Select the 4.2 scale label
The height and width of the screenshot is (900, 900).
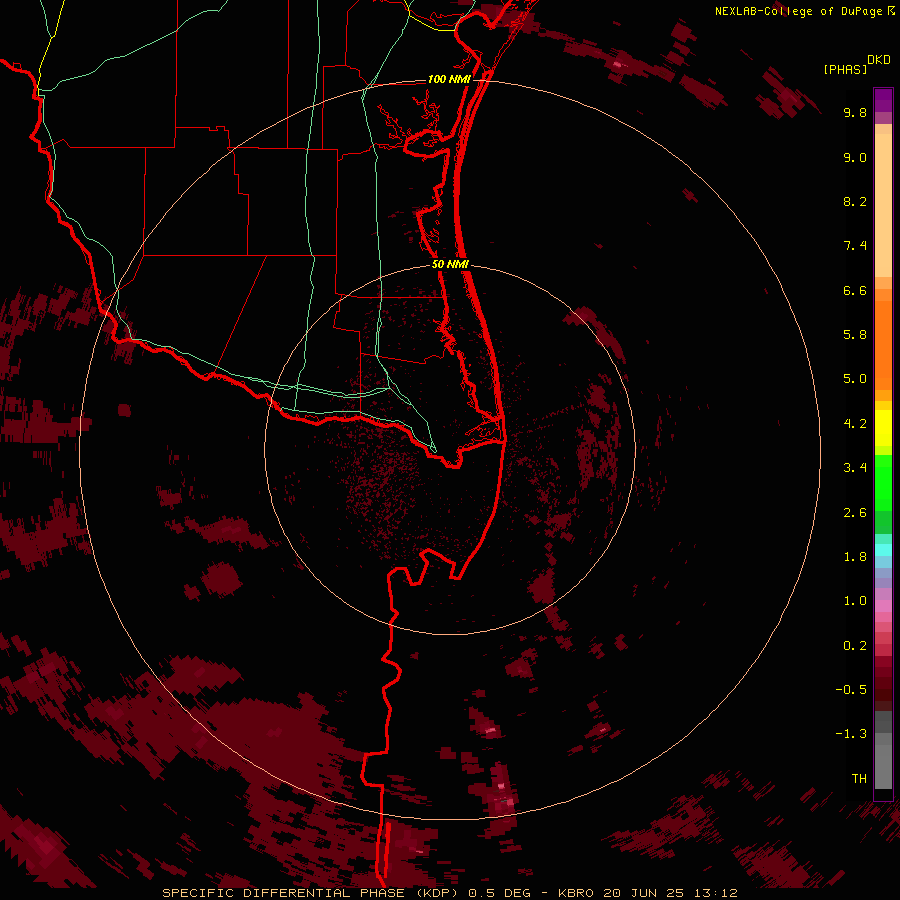click(855, 424)
